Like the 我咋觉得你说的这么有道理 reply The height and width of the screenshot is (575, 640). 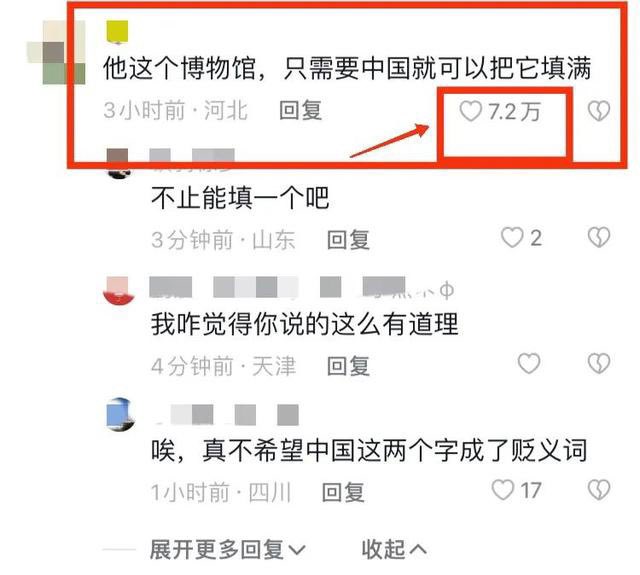(529, 364)
